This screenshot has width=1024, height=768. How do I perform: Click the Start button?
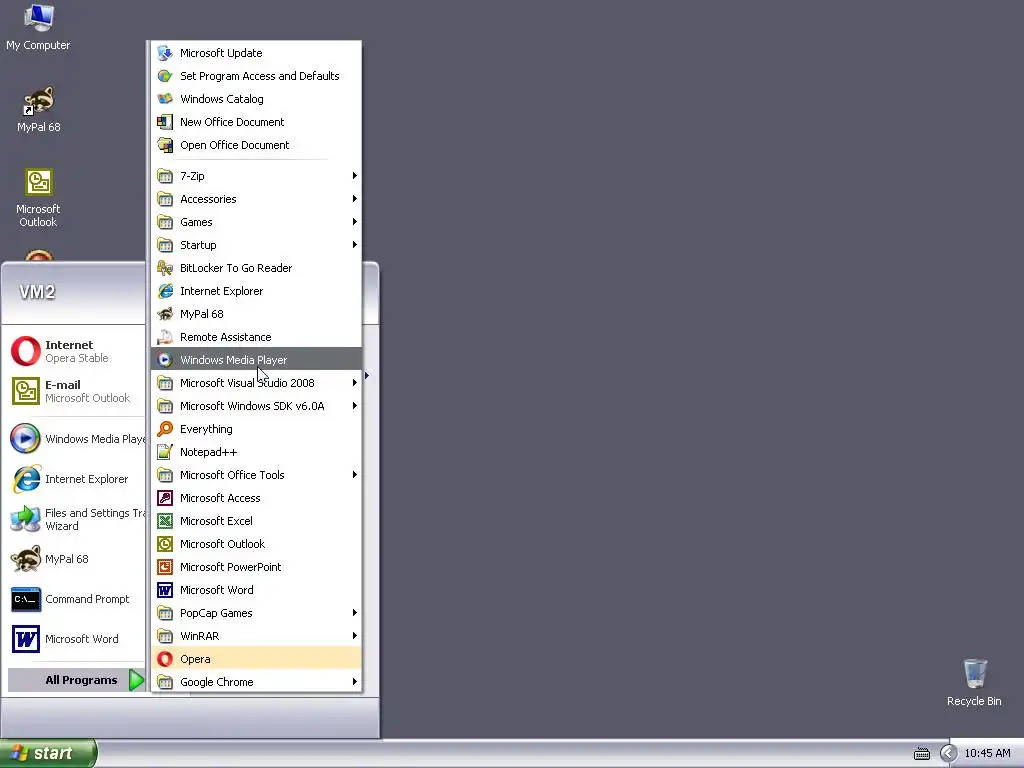[x=48, y=754]
